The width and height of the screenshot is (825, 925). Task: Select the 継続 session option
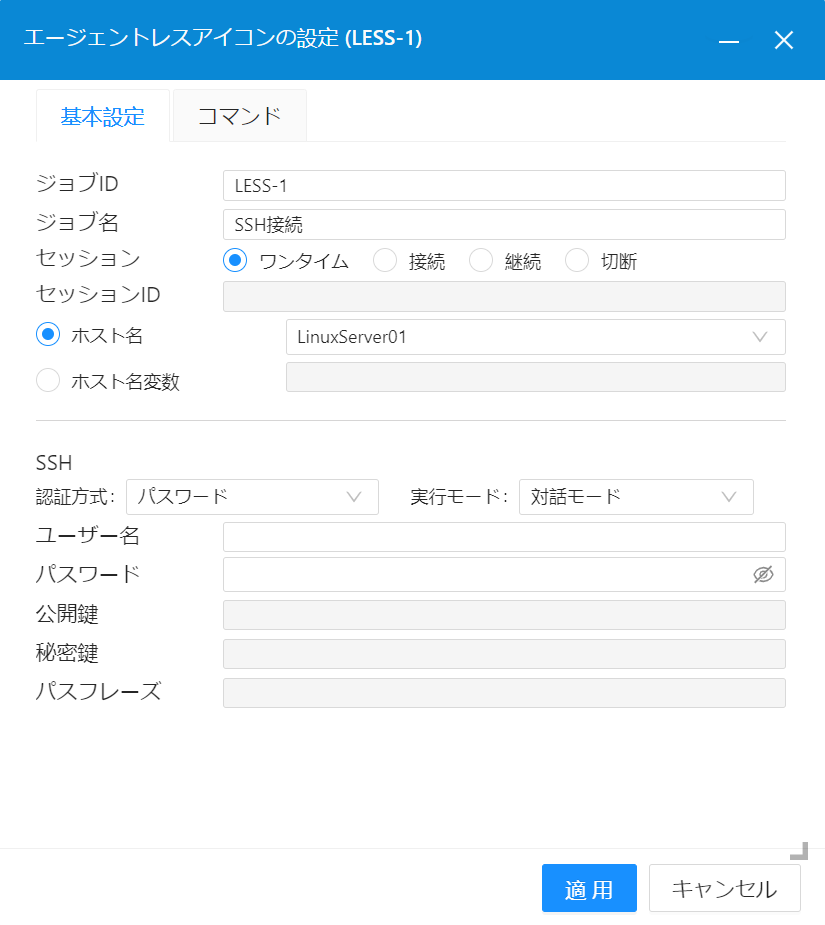[481, 259]
